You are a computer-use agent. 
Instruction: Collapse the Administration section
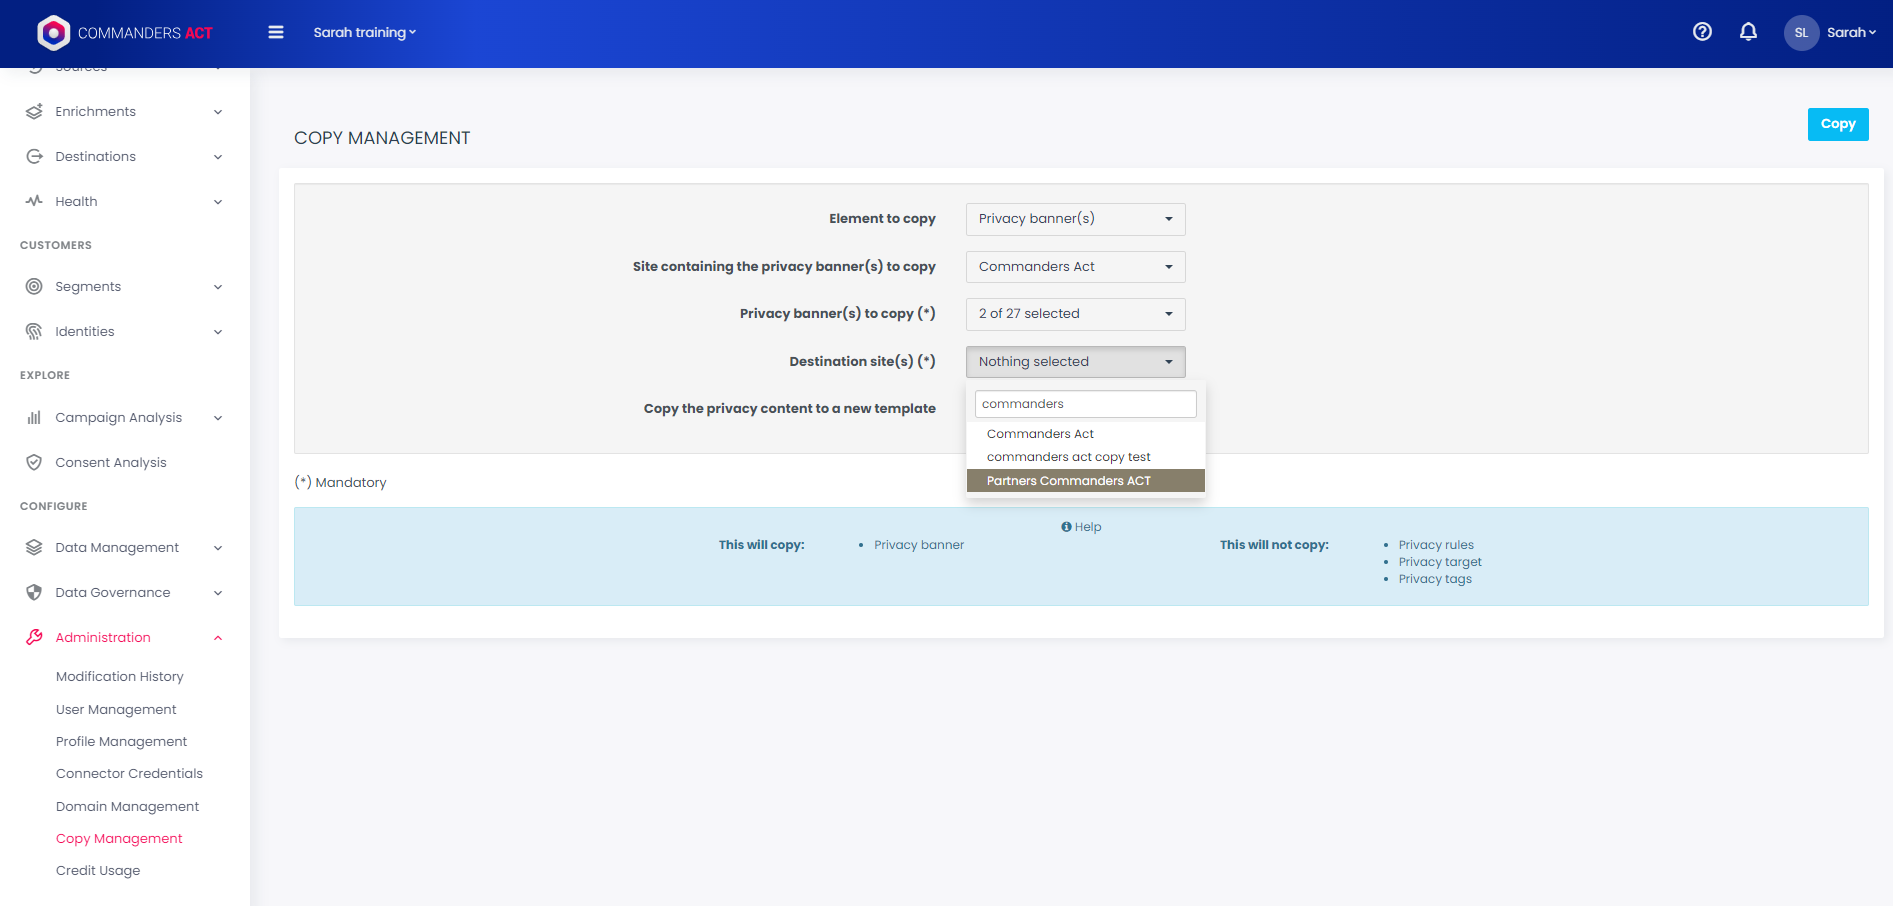coord(217,638)
